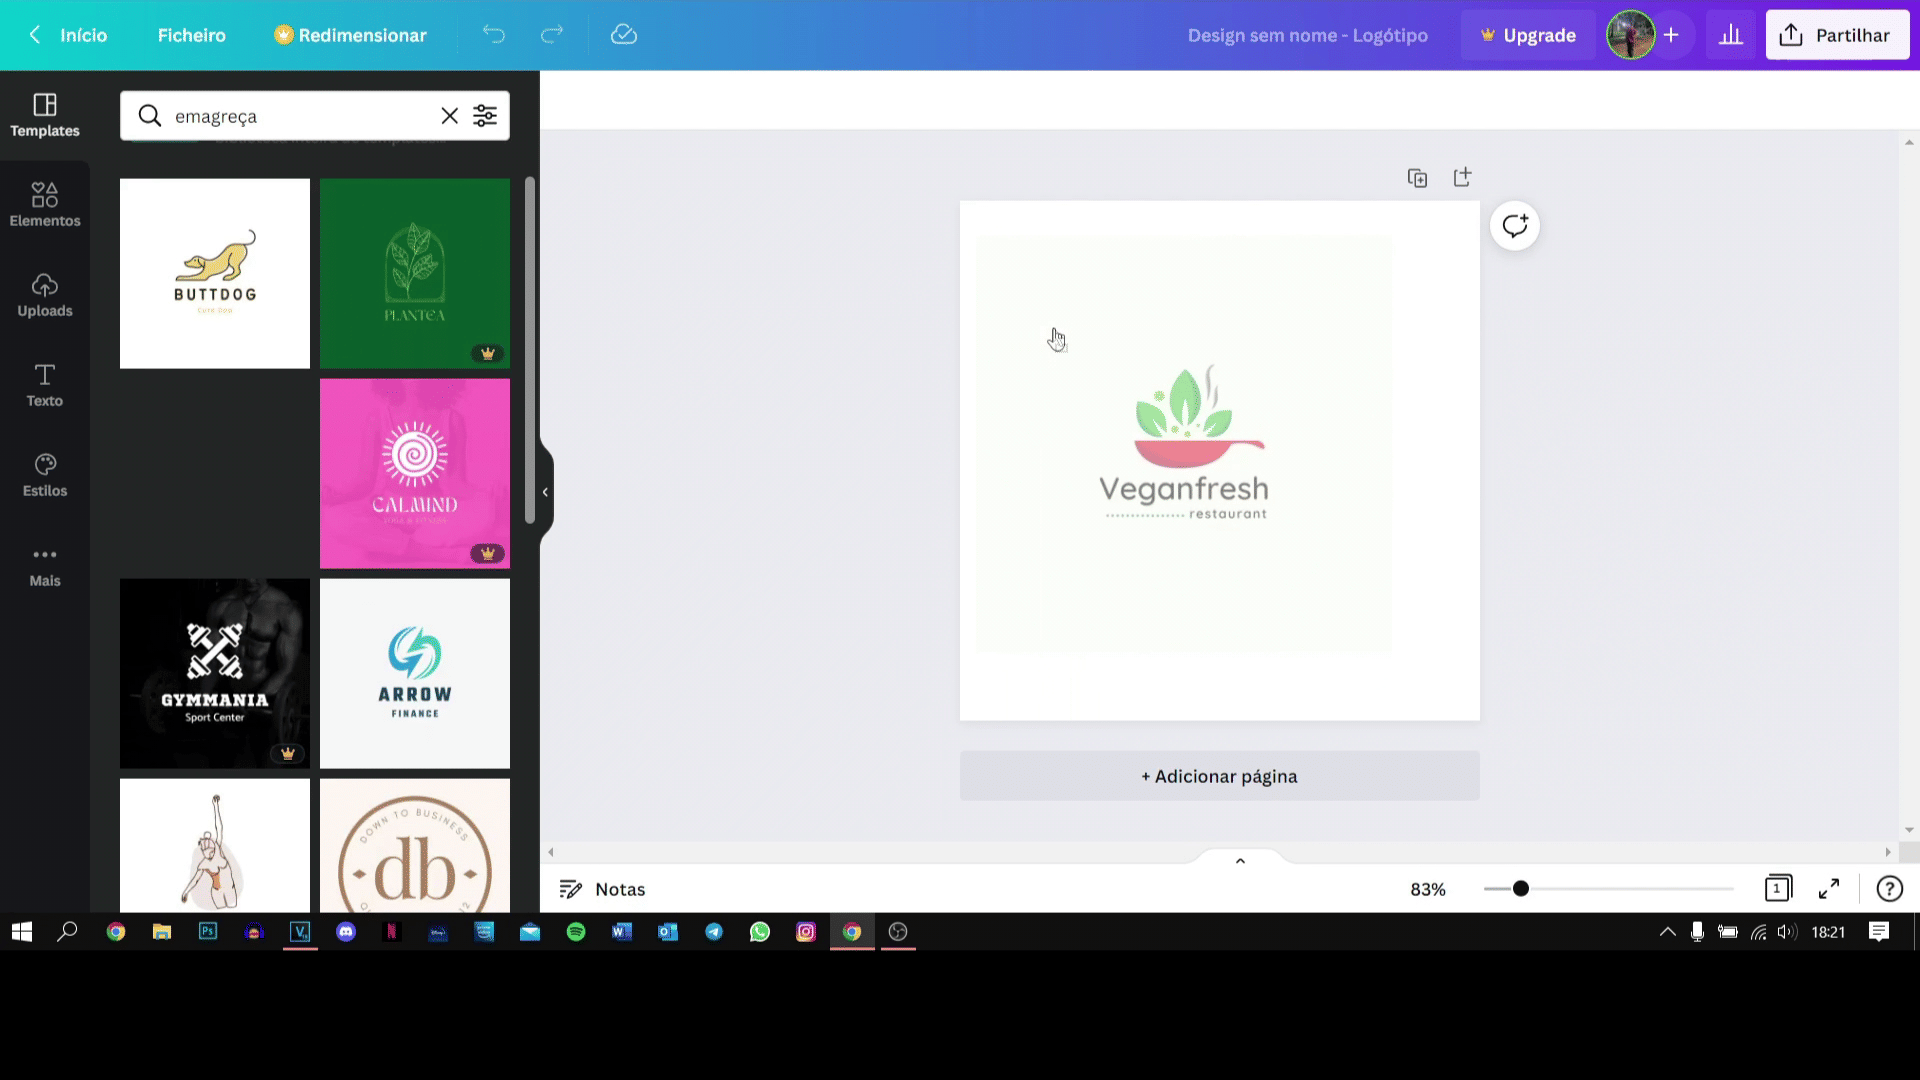The height and width of the screenshot is (1080, 1920).
Task: Toggle the page grid view
Action: click(1778, 889)
